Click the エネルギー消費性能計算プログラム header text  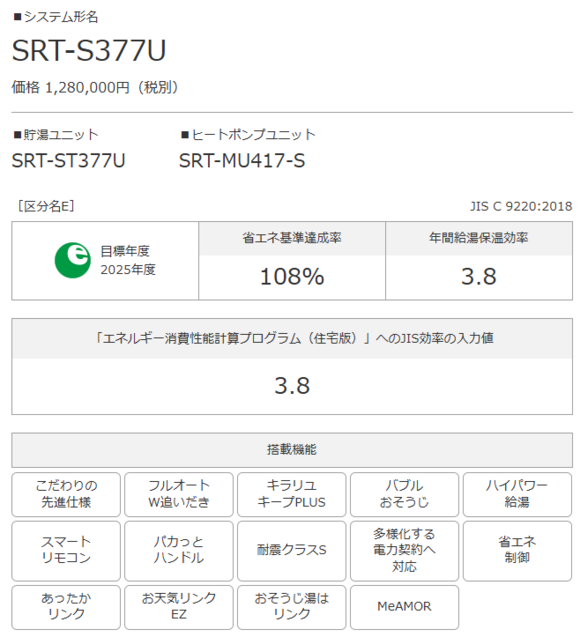294,338
